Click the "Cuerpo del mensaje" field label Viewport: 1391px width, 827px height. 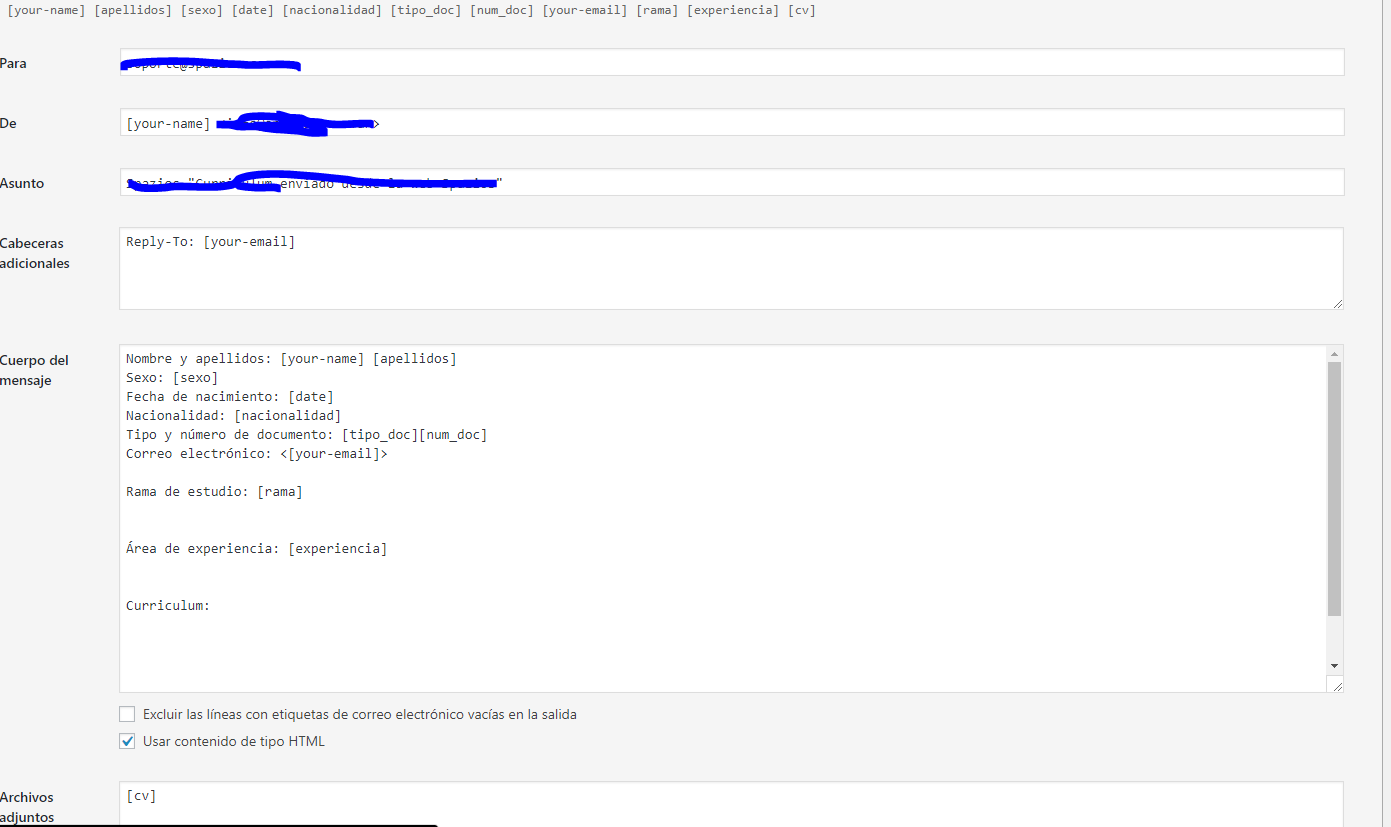pos(35,370)
